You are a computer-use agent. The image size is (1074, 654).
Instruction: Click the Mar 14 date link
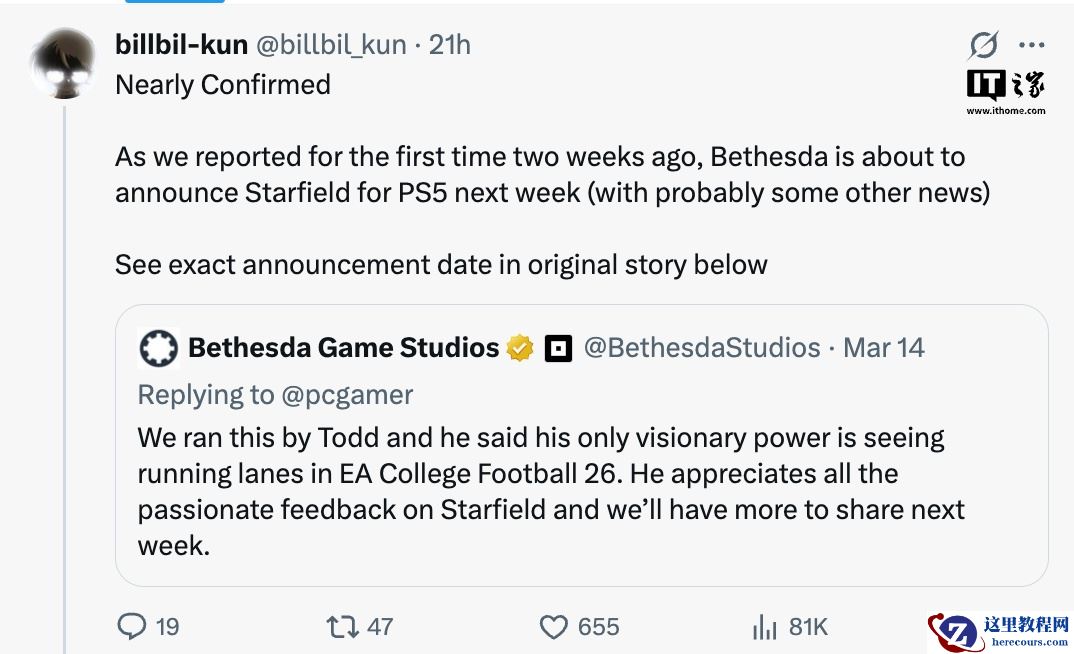point(884,347)
